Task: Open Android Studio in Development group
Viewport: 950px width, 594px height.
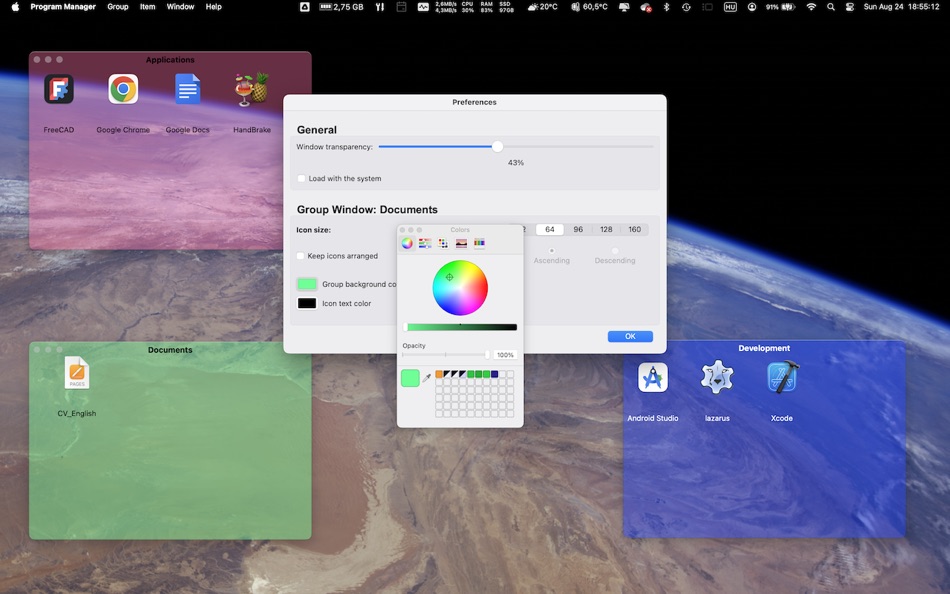Action: coord(653,378)
